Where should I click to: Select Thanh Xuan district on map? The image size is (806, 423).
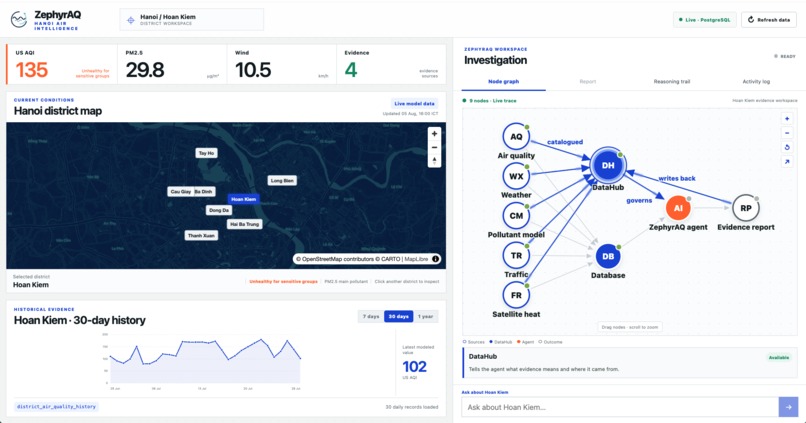pyautogui.click(x=202, y=235)
